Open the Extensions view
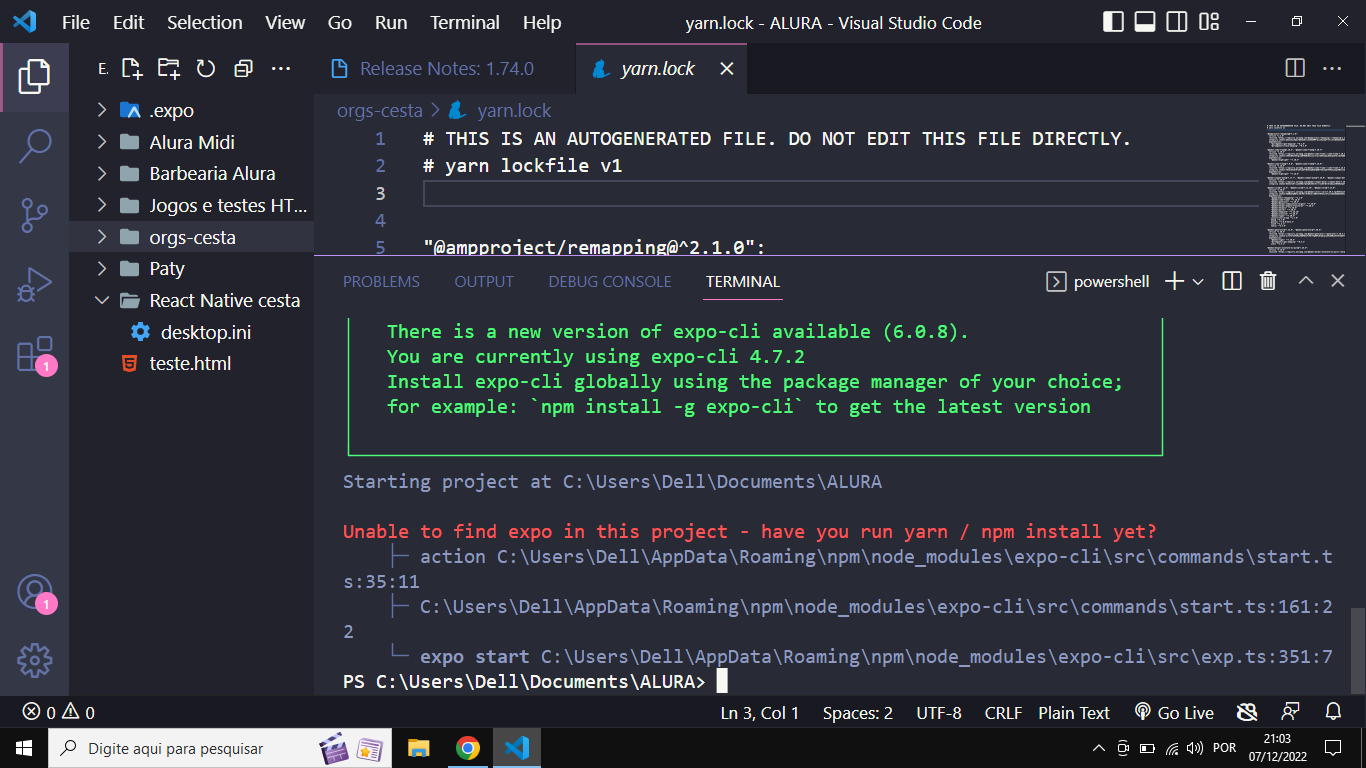 tap(34, 354)
